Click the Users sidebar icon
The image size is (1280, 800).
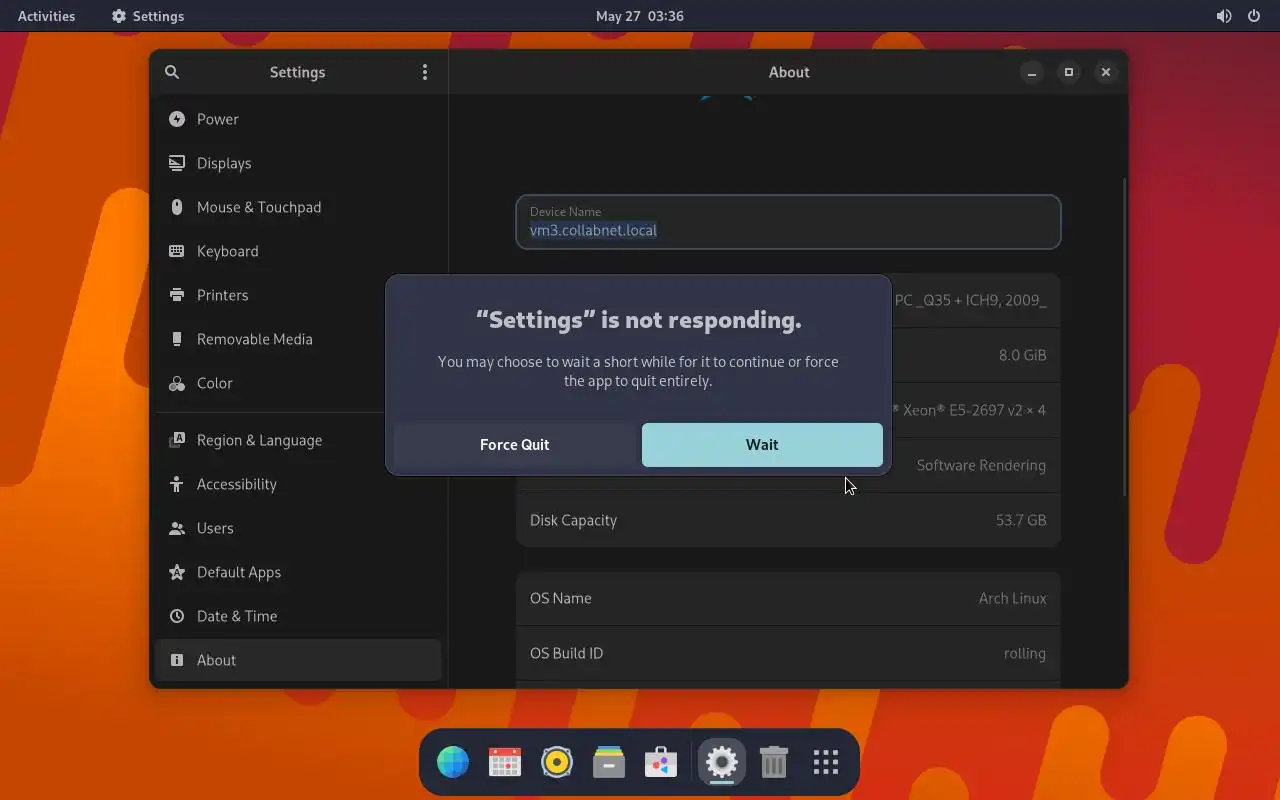[x=177, y=528]
